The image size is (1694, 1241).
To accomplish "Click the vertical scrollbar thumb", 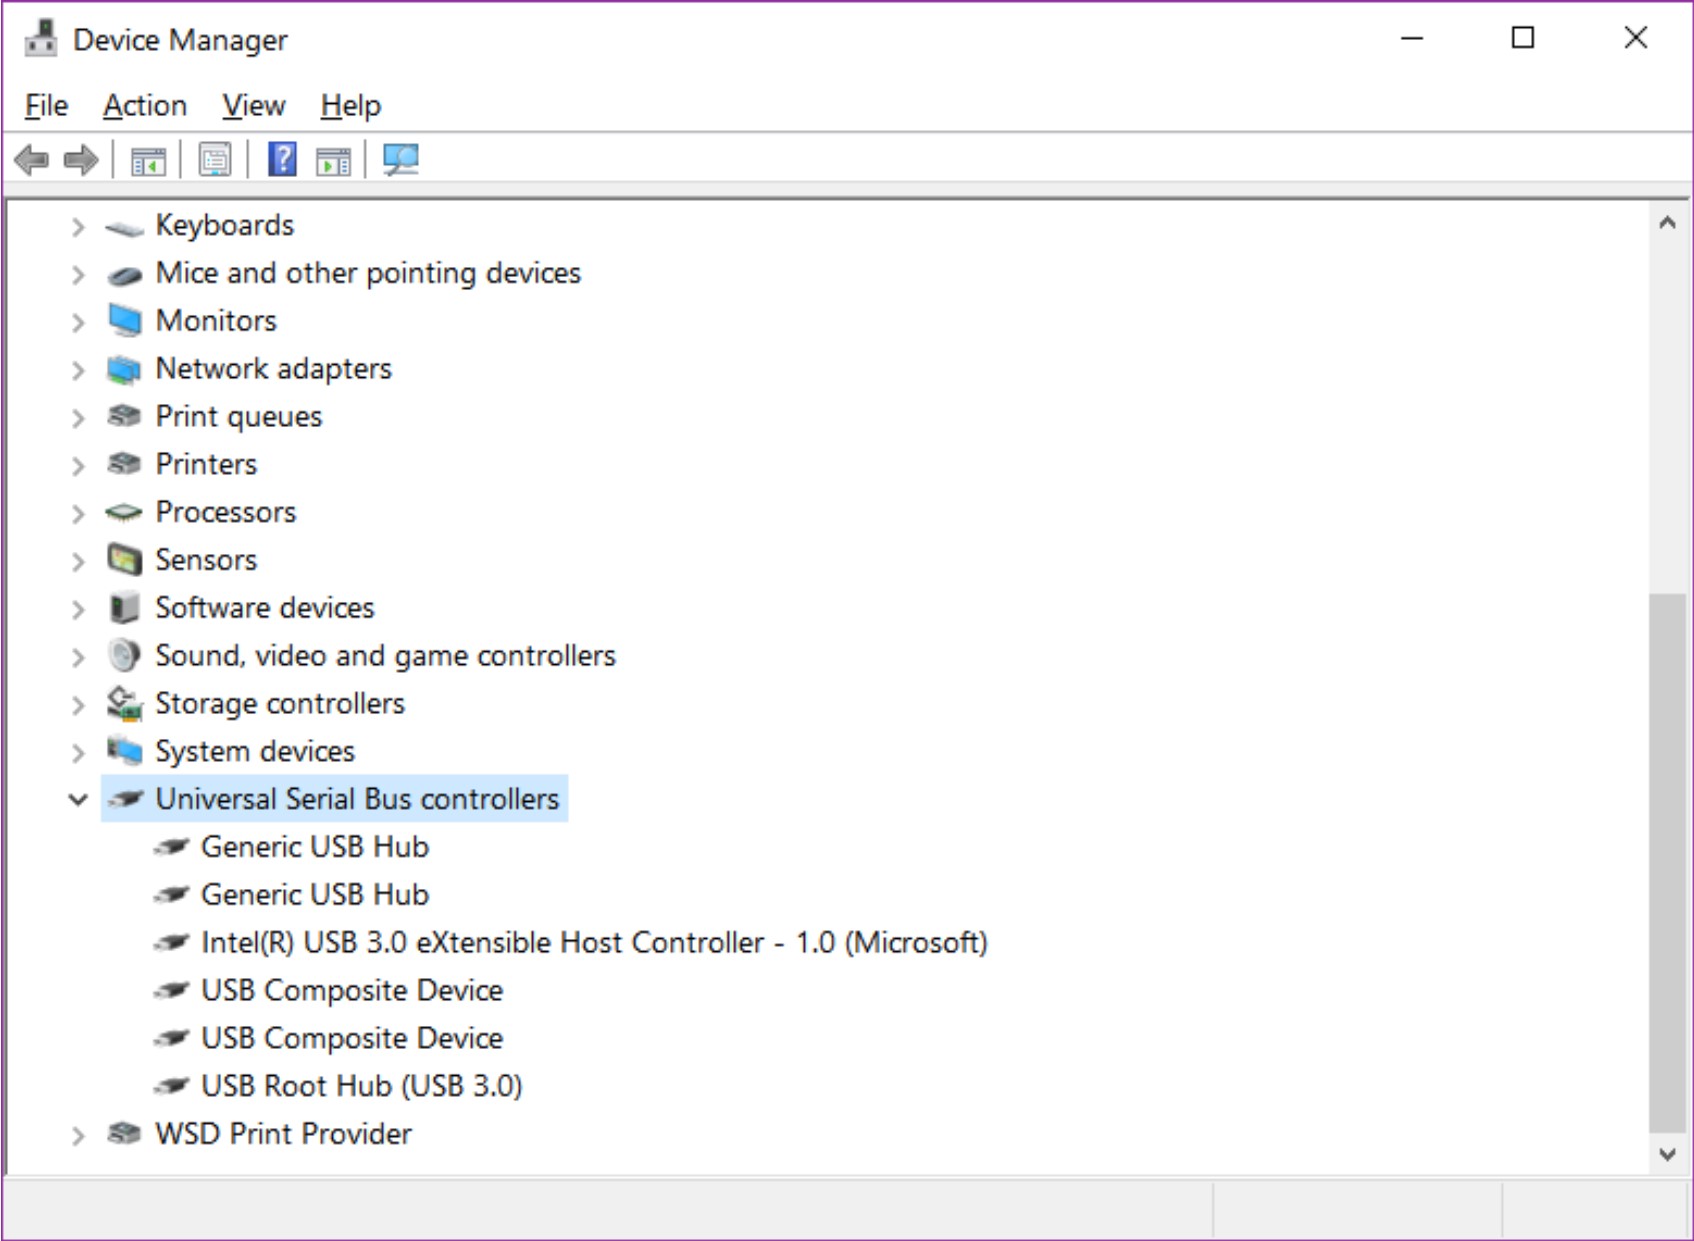I will [1666, 860].
